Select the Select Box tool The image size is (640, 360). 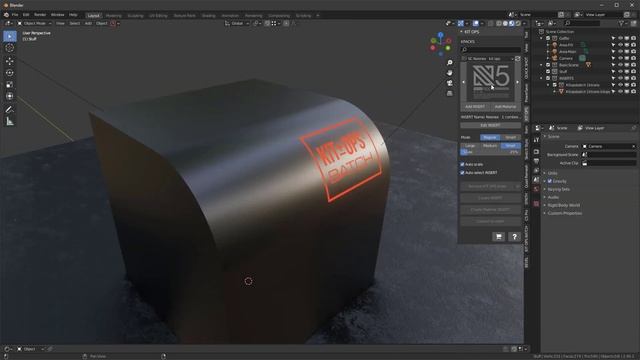click(x=10, y=36)
